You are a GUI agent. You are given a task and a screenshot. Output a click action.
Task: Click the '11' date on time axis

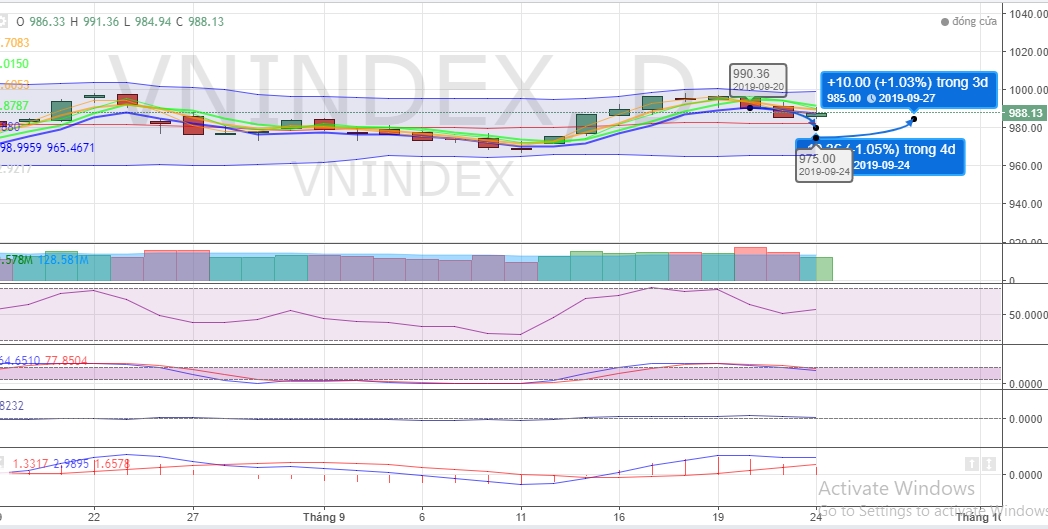[521, 517]
